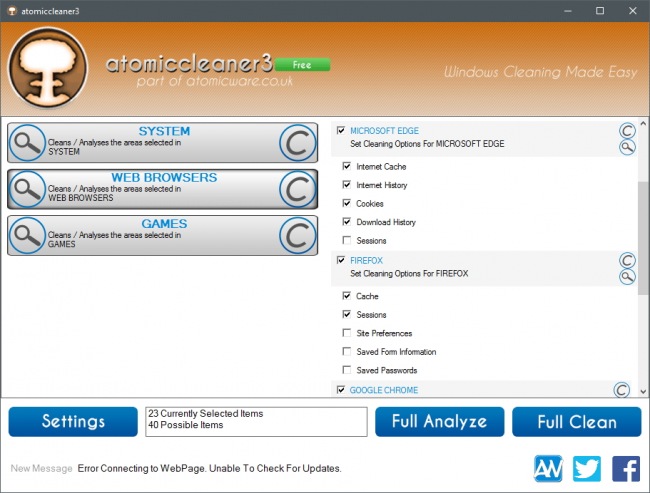The image size is (650, 493).
Task: Run Full Analyze
Action: [x=439, y=422]
